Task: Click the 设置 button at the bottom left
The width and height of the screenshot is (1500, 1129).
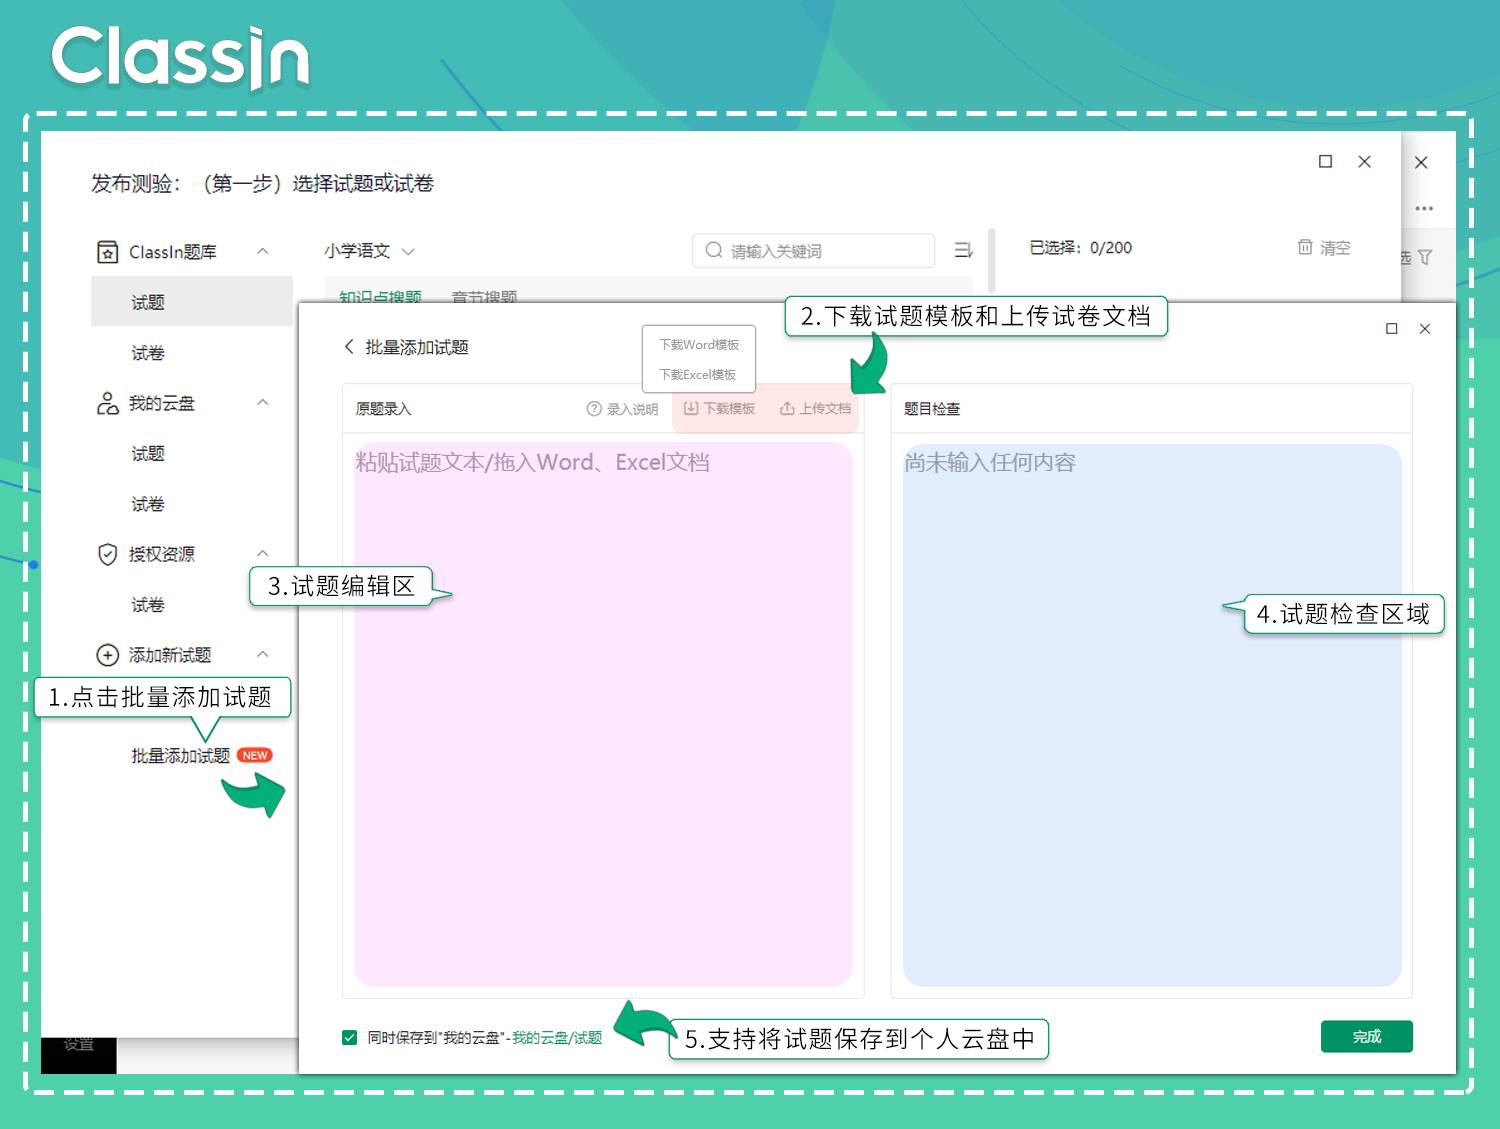Action: coord(79,1045)
